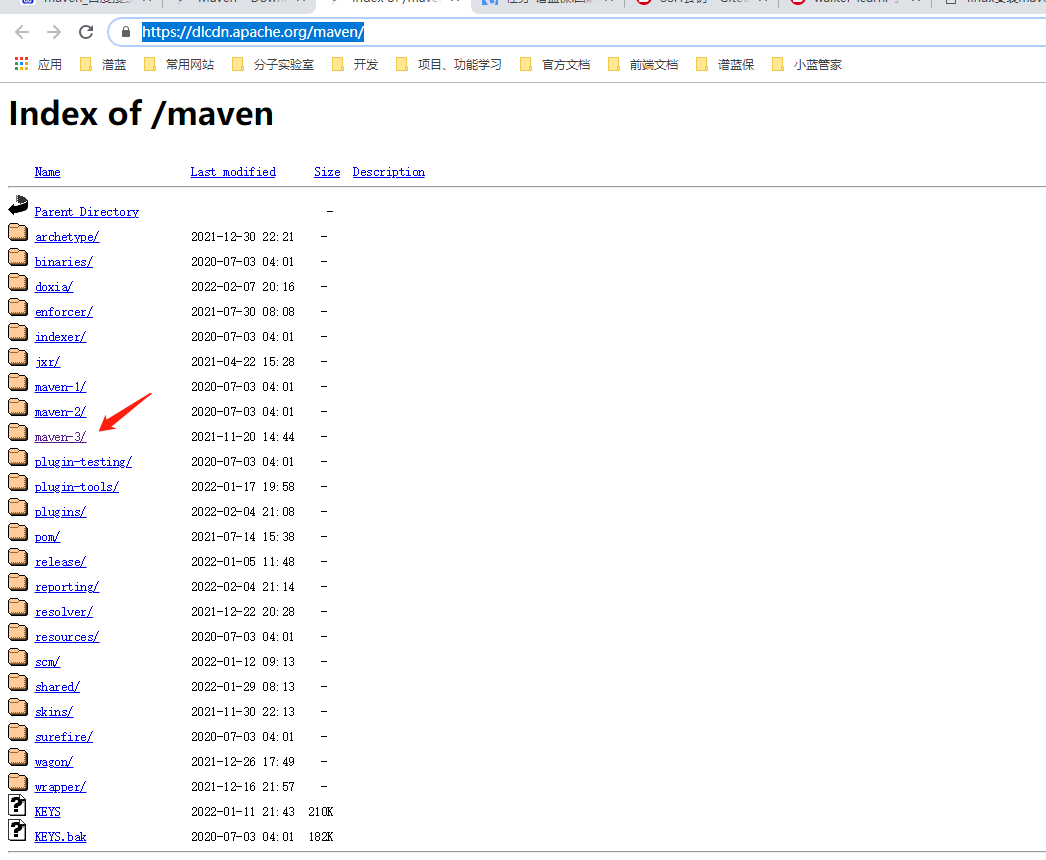Open the Parent Directory link
This screenshot has width=1046, height=860.
pyautogui.click(x=87, y=211)
